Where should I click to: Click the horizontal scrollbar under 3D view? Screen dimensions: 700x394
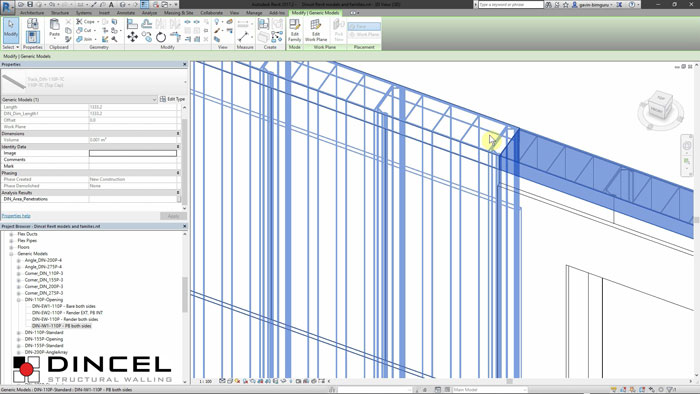[509, 382]
